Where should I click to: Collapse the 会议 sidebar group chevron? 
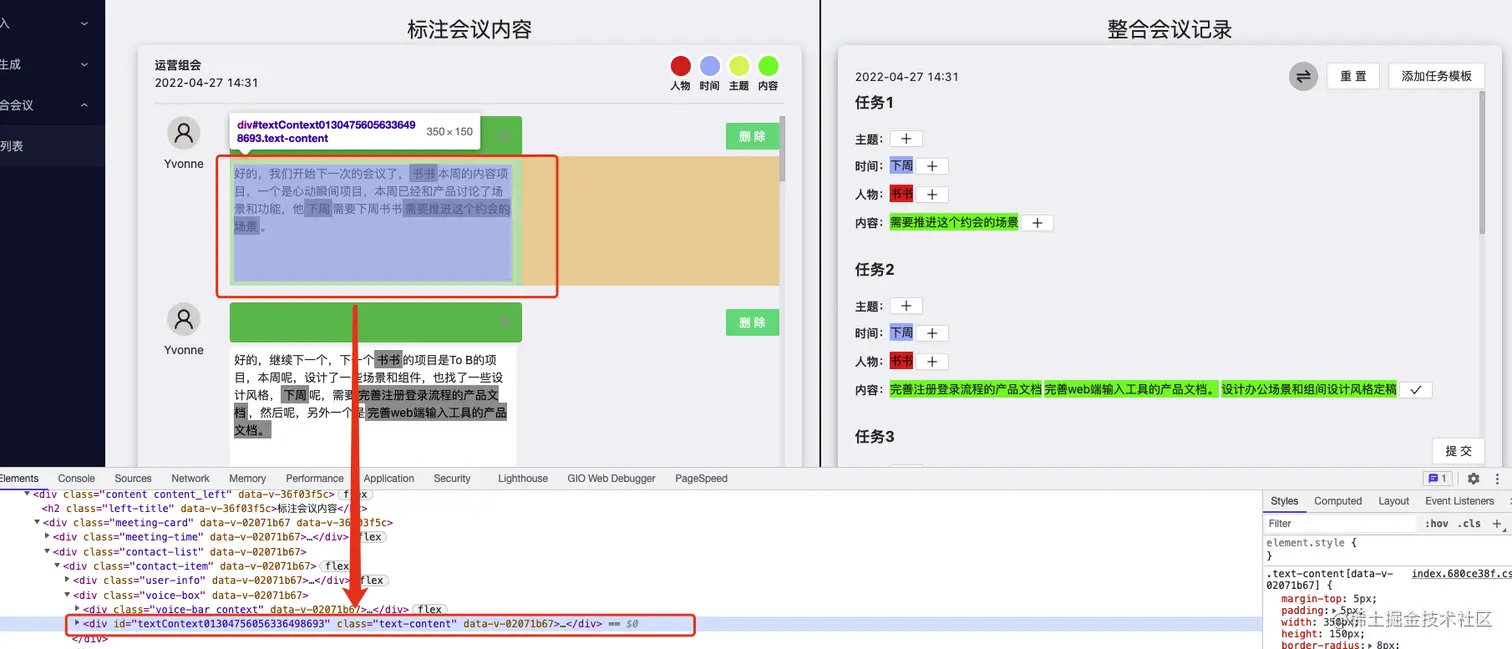(x=84, y=105)
